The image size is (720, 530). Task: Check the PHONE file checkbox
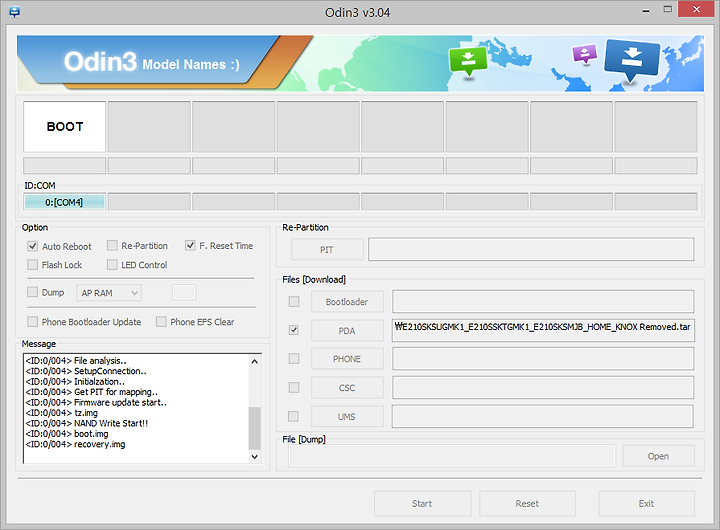pyautogui.click(x=294, y=358)
